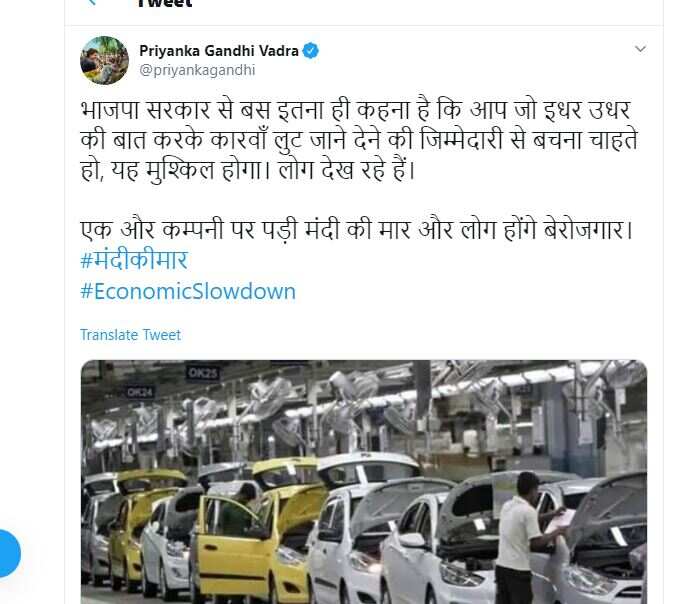Viewport: 677px width, 604px height.
Task: Go back using the arrow beside Tweet header
Action: pyautogui.click(x=92, y=2)
